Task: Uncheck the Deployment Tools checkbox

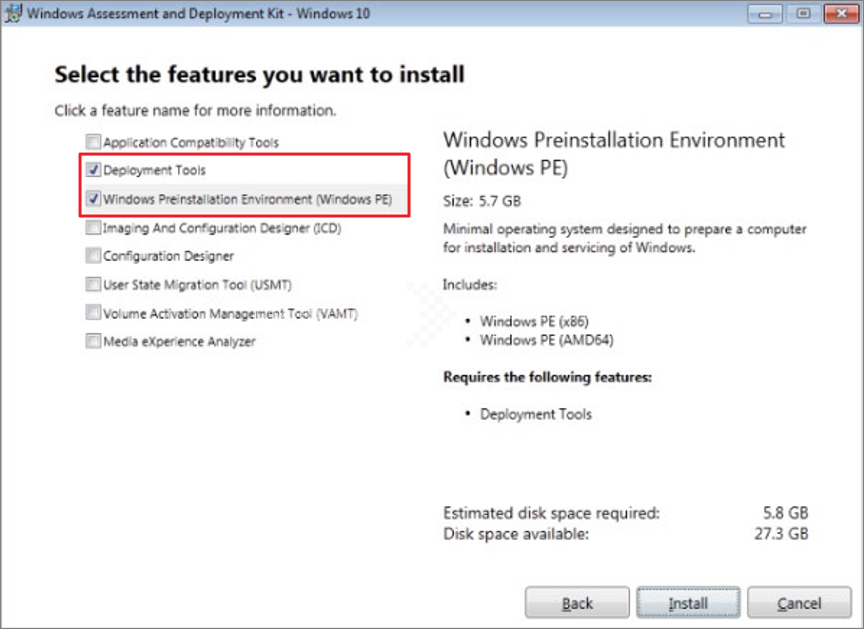Action: click(94, 171)
